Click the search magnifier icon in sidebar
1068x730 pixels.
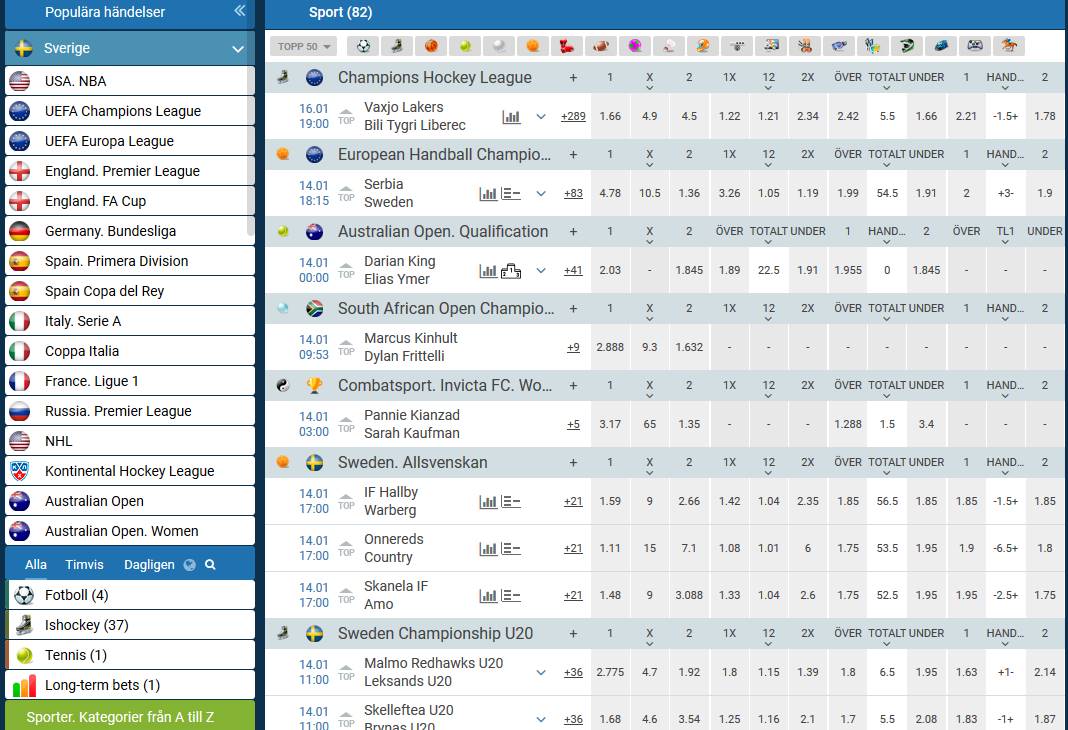(210, 565)
